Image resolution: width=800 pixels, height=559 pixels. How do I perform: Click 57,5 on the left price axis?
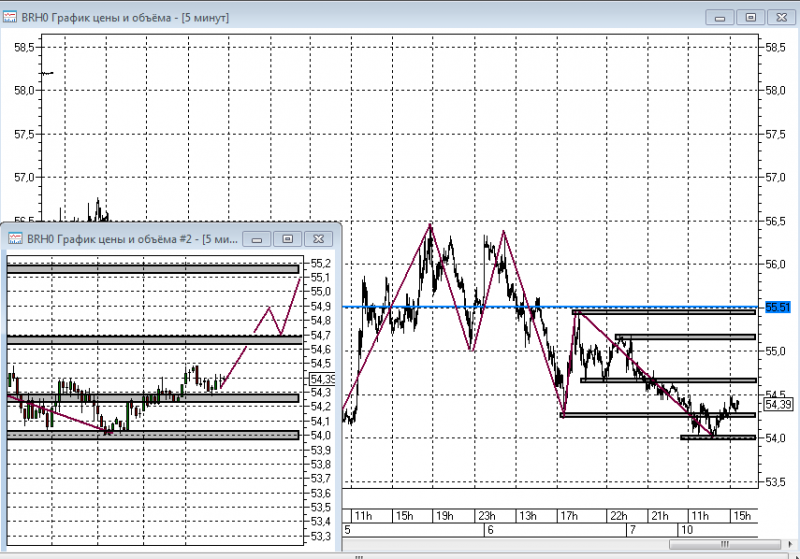pyautogui.click(x=24, y=134)
